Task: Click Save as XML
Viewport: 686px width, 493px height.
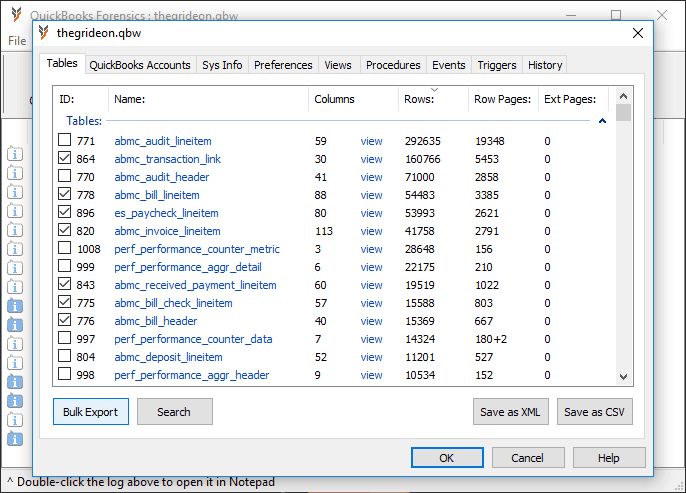Action: coord(511,412)
